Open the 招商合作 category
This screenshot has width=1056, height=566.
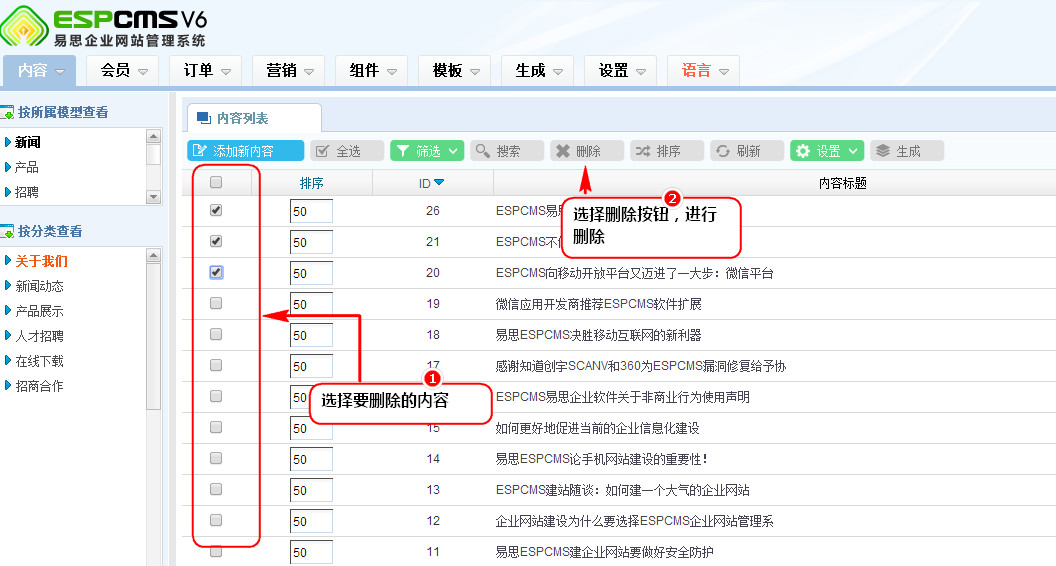click(40, 386)
